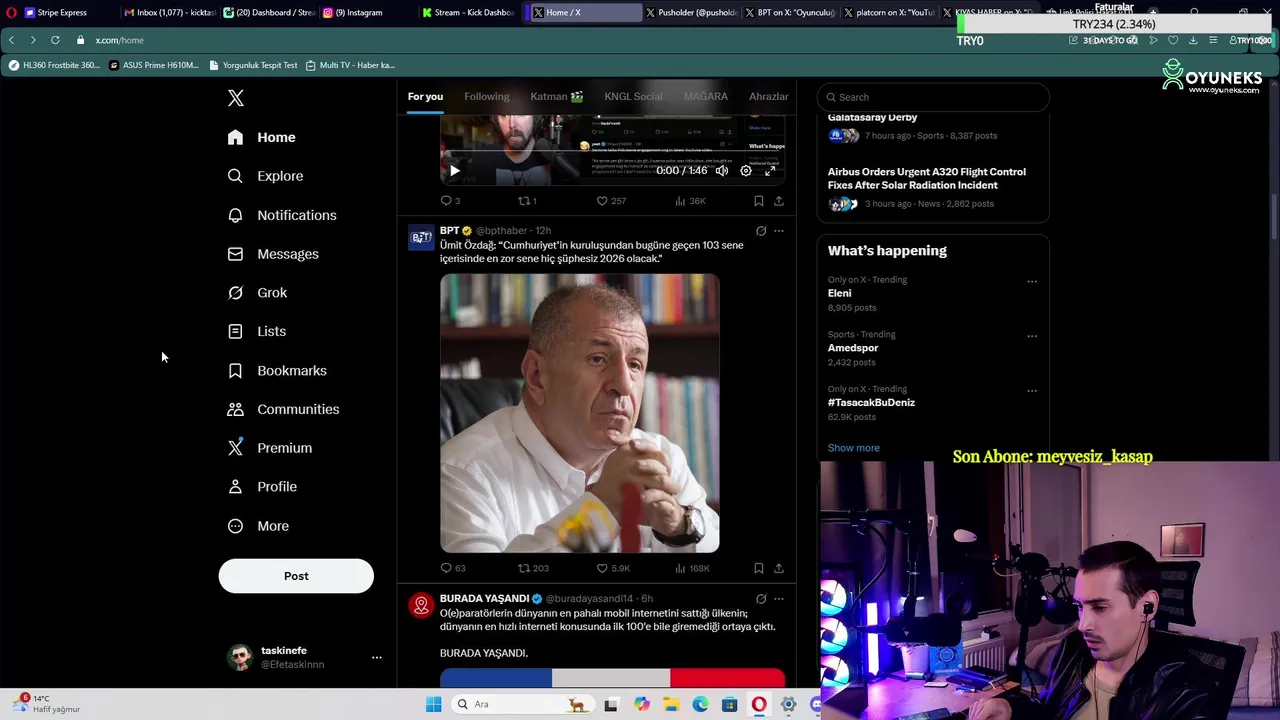Bookmark the video post

[x=759, y=201]
